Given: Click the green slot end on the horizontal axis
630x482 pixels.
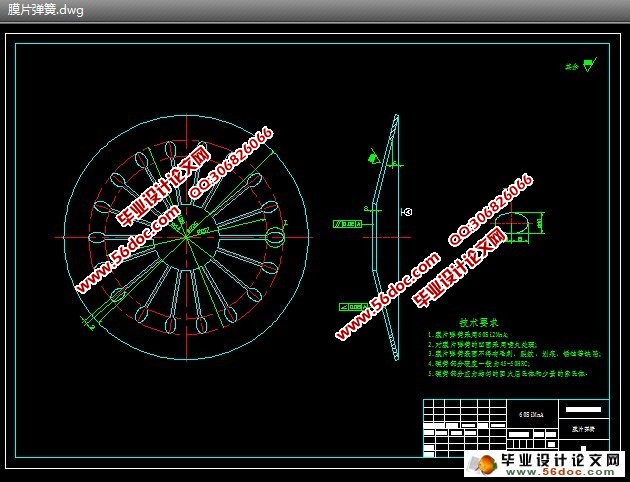Looking at the screenshot, I should tap(276, 237).
